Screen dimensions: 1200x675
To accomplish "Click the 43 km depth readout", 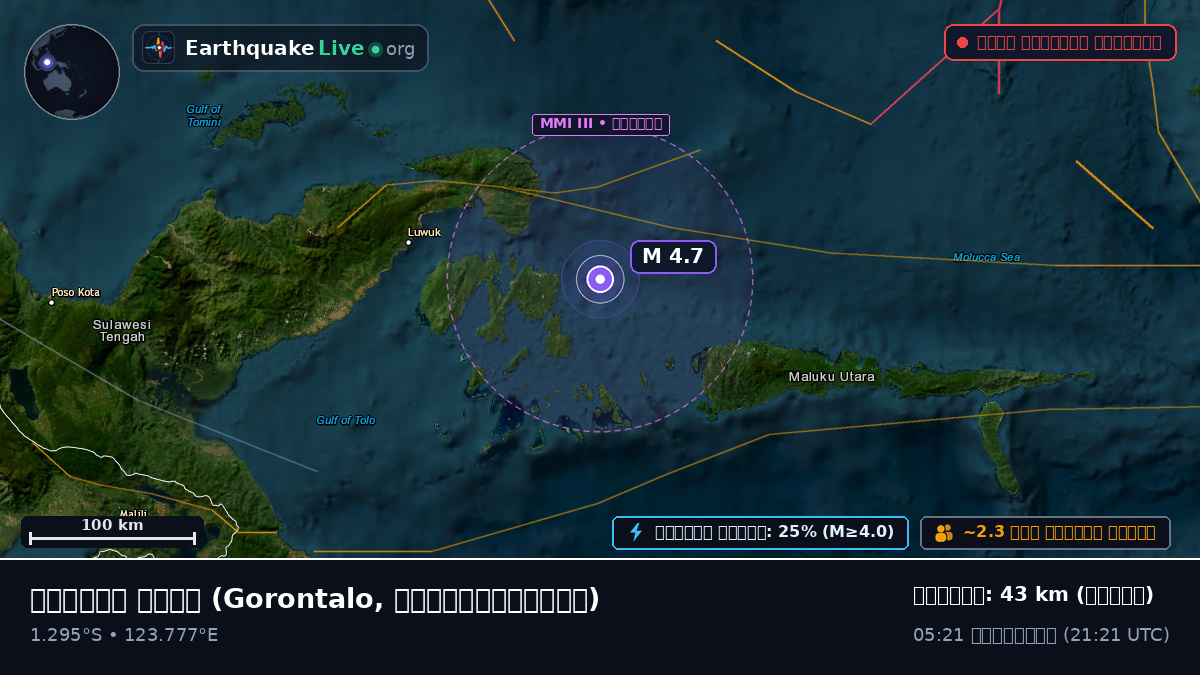I will (x=1033, y=595).
